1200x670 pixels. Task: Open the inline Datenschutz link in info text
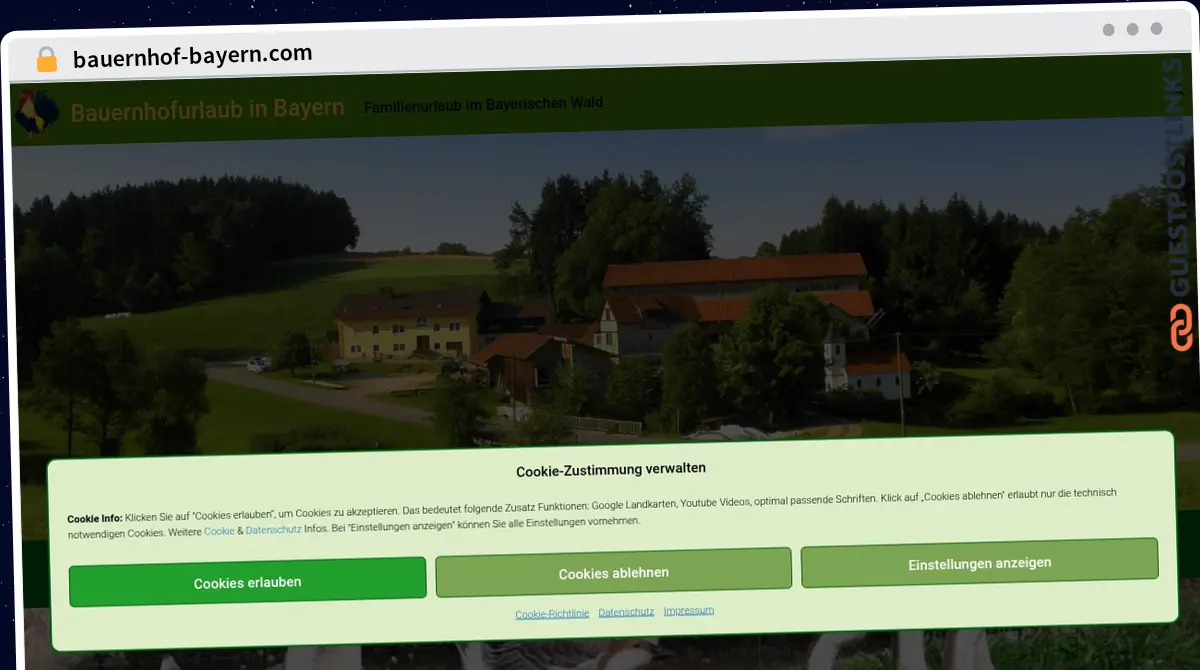click(x=273, y=530)
